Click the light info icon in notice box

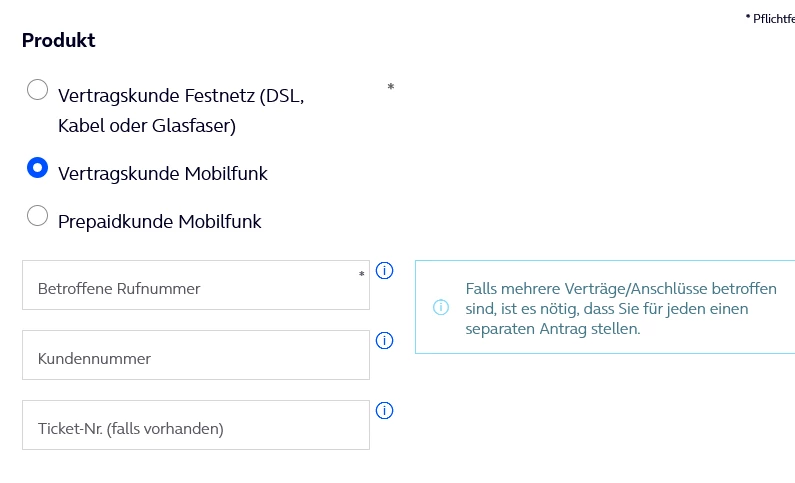pyautogui.click(x=441, y=307)
